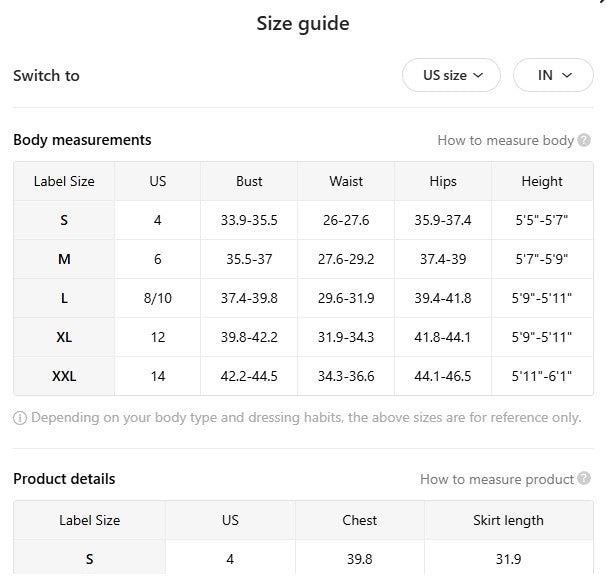
Task: Click the help icon beside How to measure product
Action: point(584,480)
